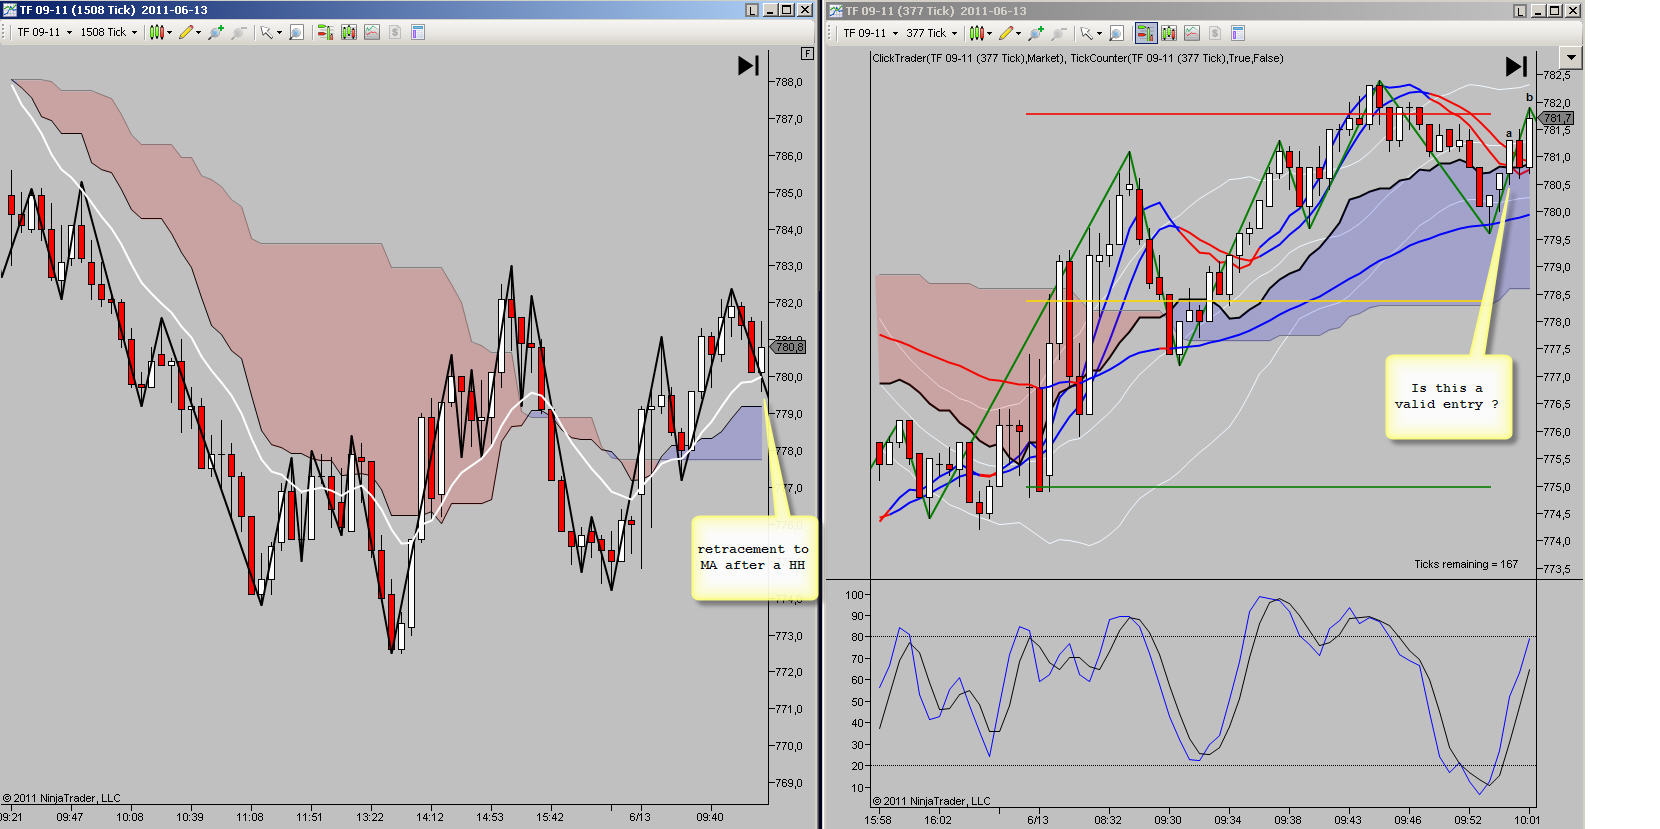Toggle Chart Trader icon in 1508 Tick window
1660x829 pixels.
(325, 32)
